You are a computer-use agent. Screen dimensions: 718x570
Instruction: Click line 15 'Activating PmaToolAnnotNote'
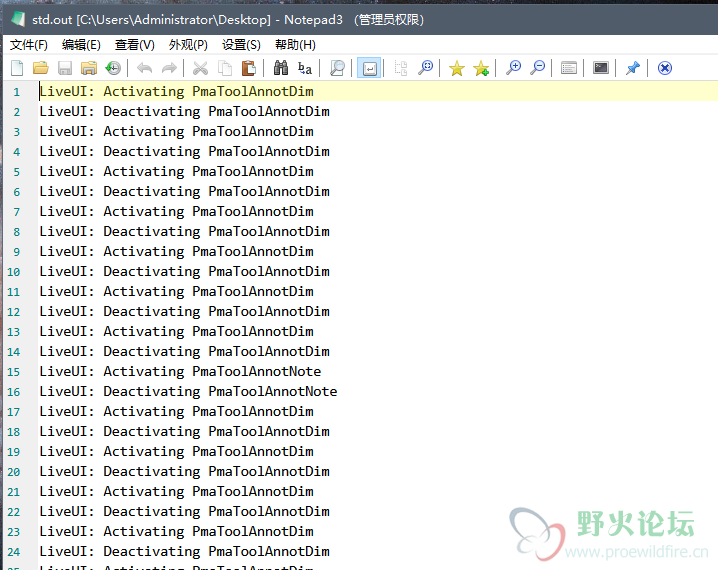click(212, 371)
